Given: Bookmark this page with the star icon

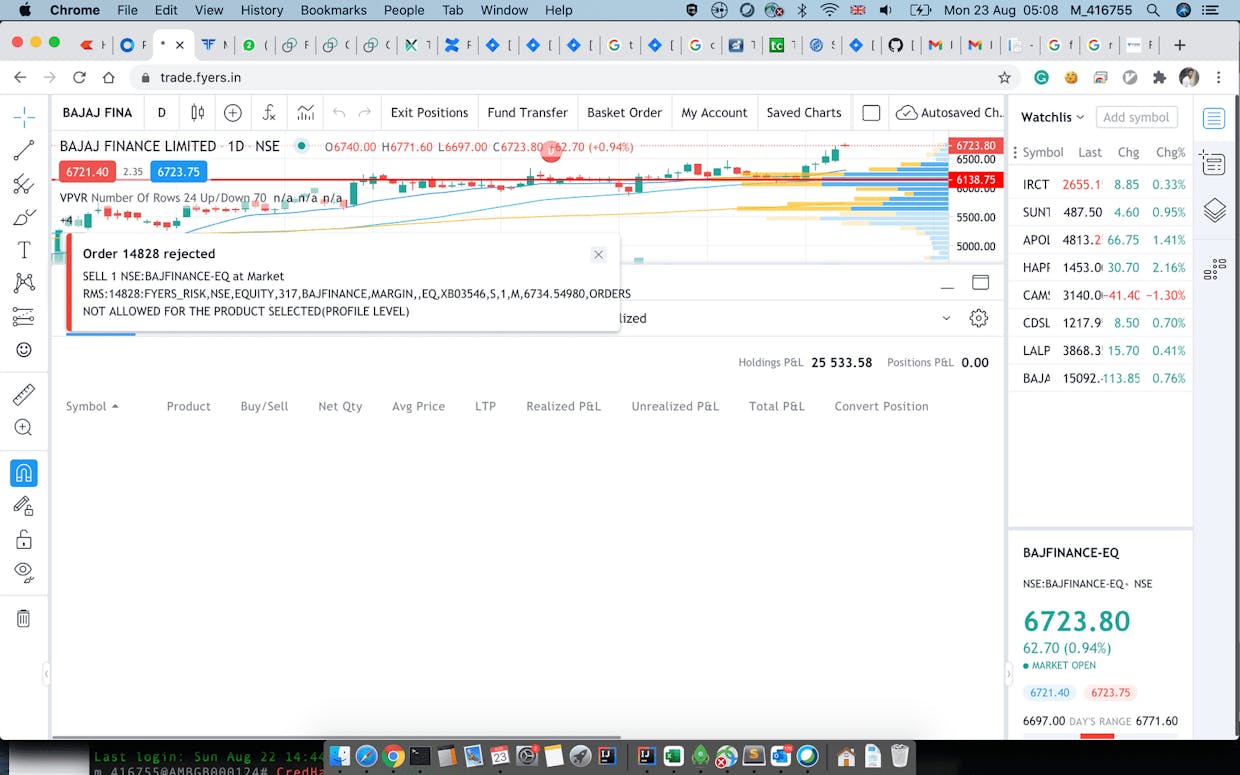Looking at the screenshot, I should (1004, 77).
